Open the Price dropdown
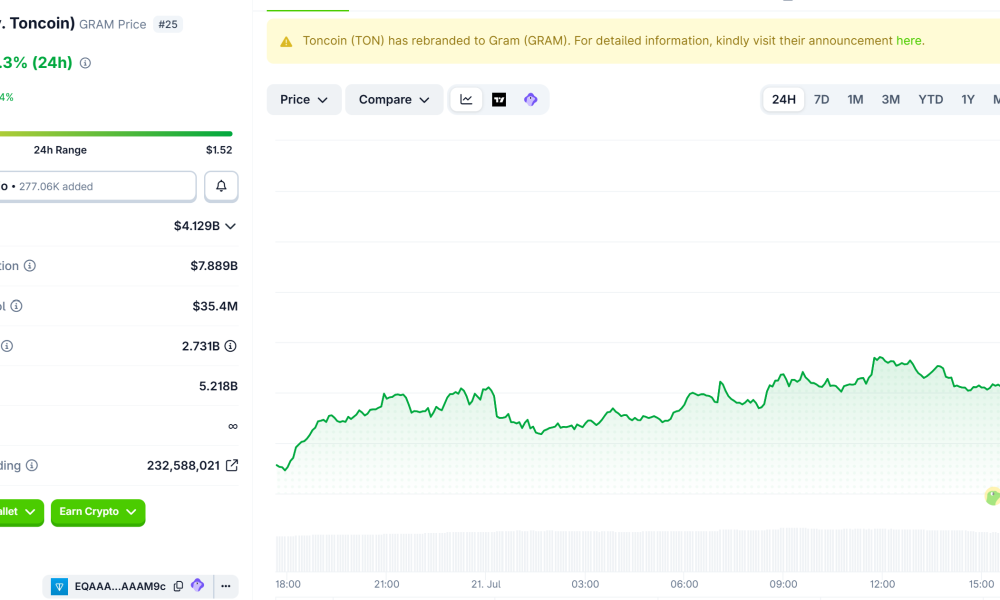 click(304, 99)
